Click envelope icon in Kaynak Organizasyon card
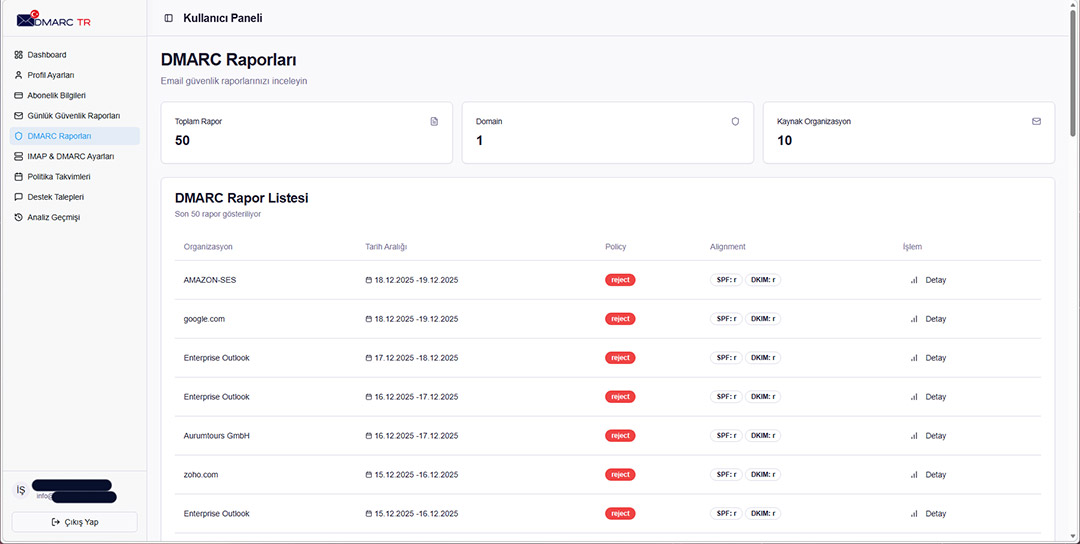This screenshot has height=544, width=1080. pyautogui.click(x=1036, y=121)
